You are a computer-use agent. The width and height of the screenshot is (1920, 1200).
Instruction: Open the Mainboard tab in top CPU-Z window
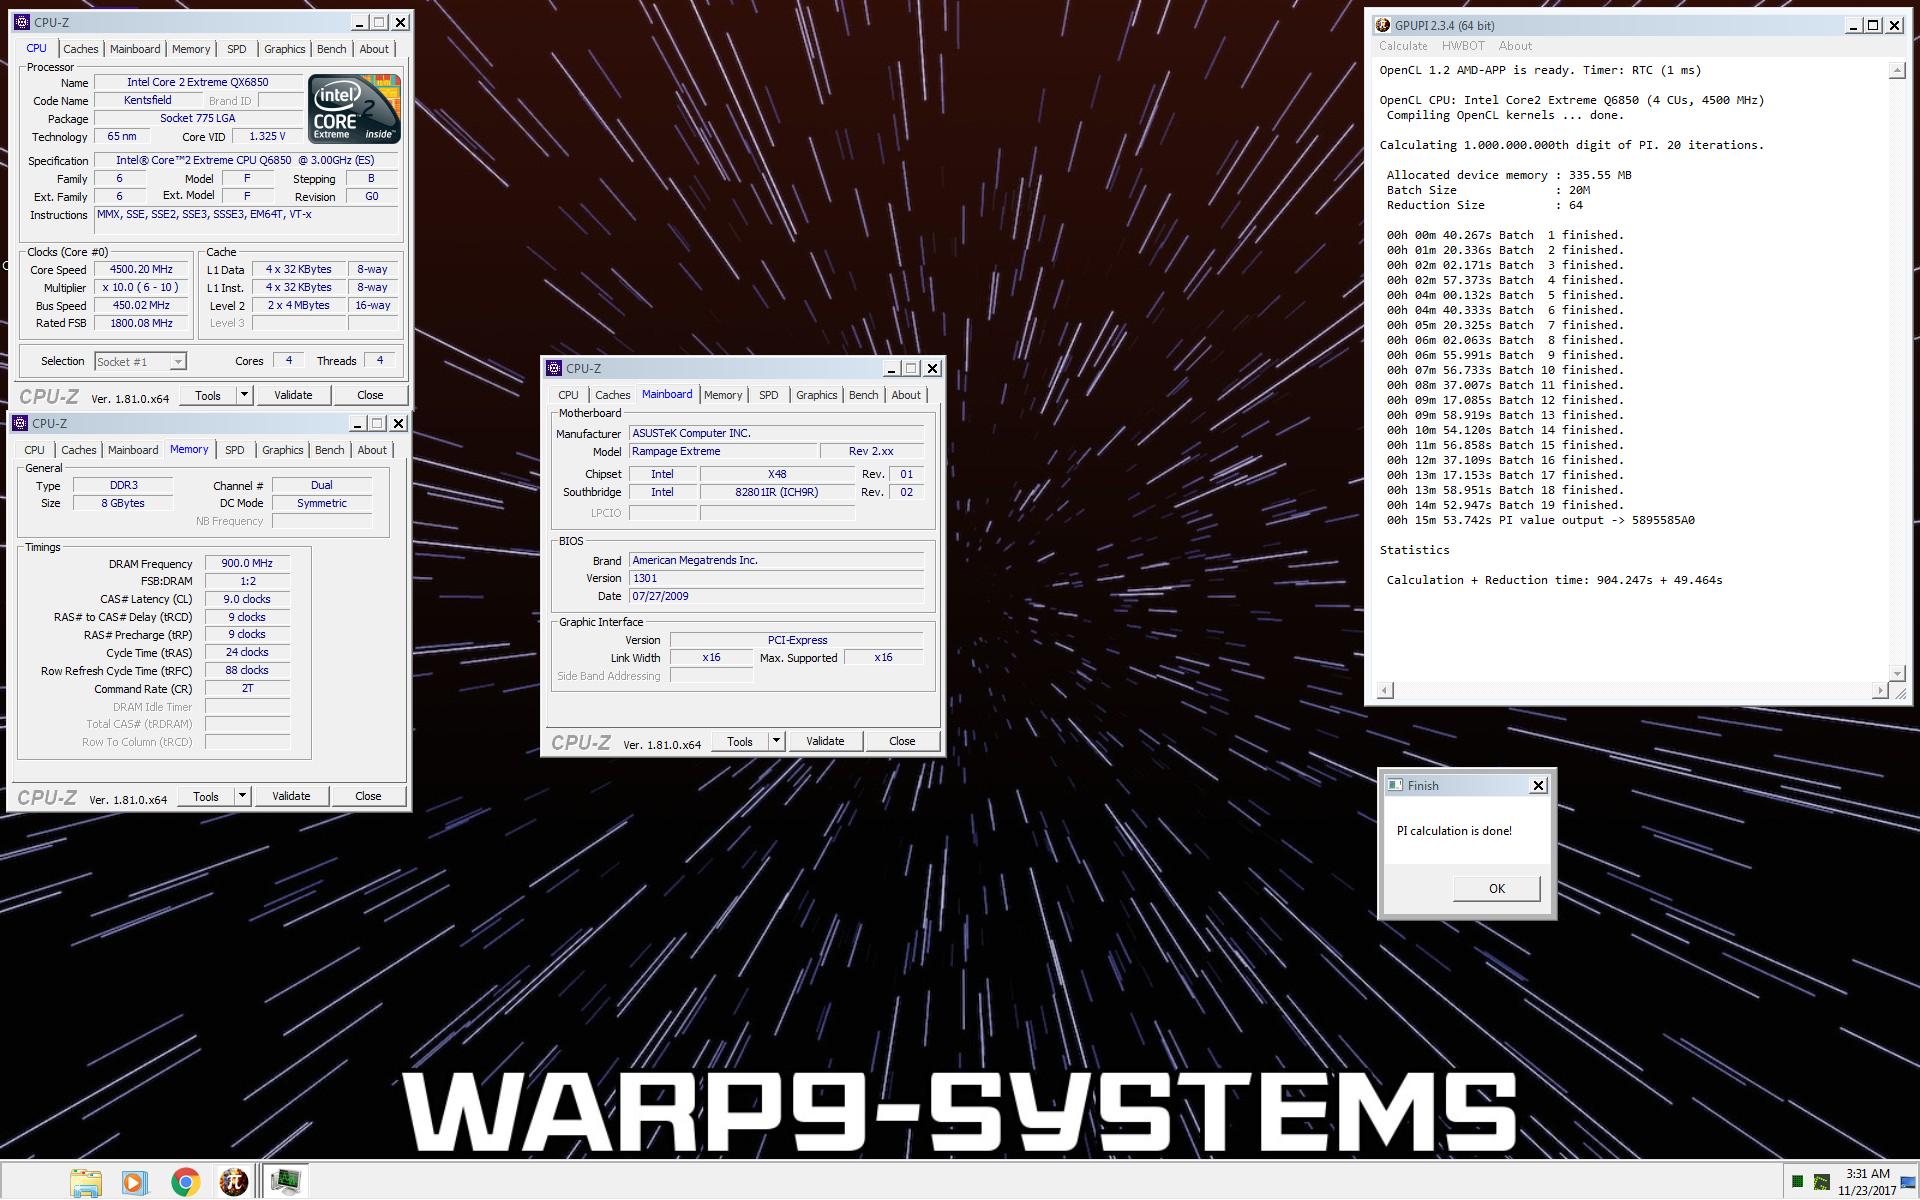click(x=135, y=49)
